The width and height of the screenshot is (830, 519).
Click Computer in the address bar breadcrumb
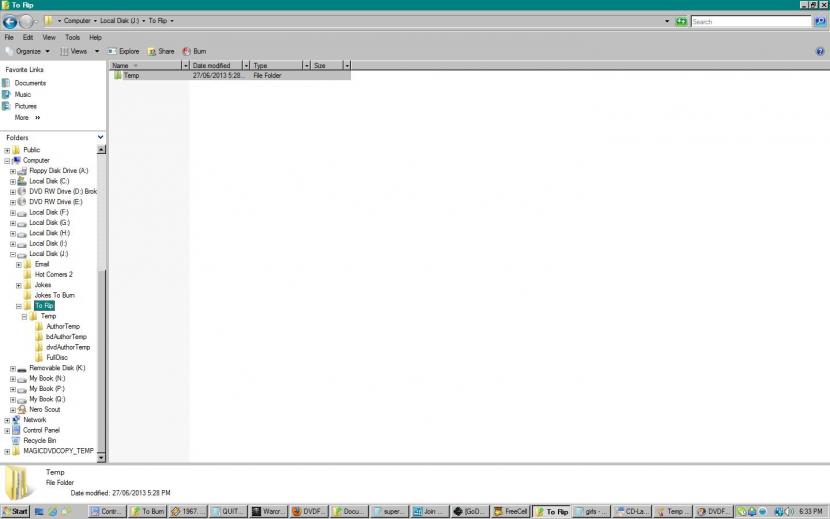coord(77,21)
